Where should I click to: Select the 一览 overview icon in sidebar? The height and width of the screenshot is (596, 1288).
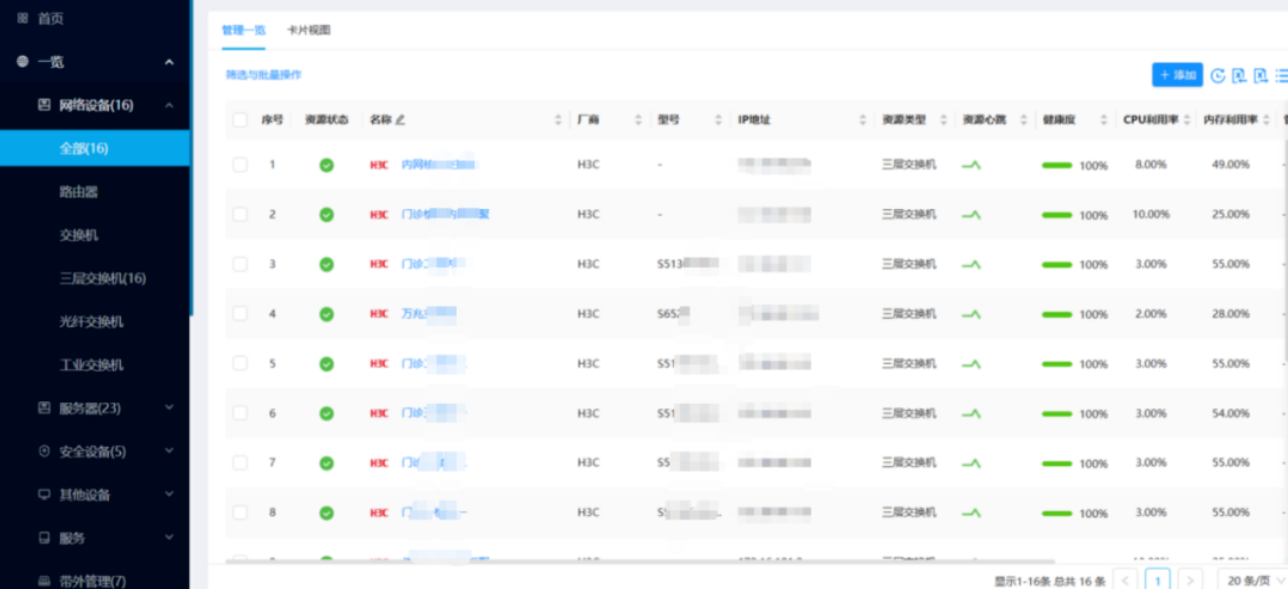coord(20,61)
